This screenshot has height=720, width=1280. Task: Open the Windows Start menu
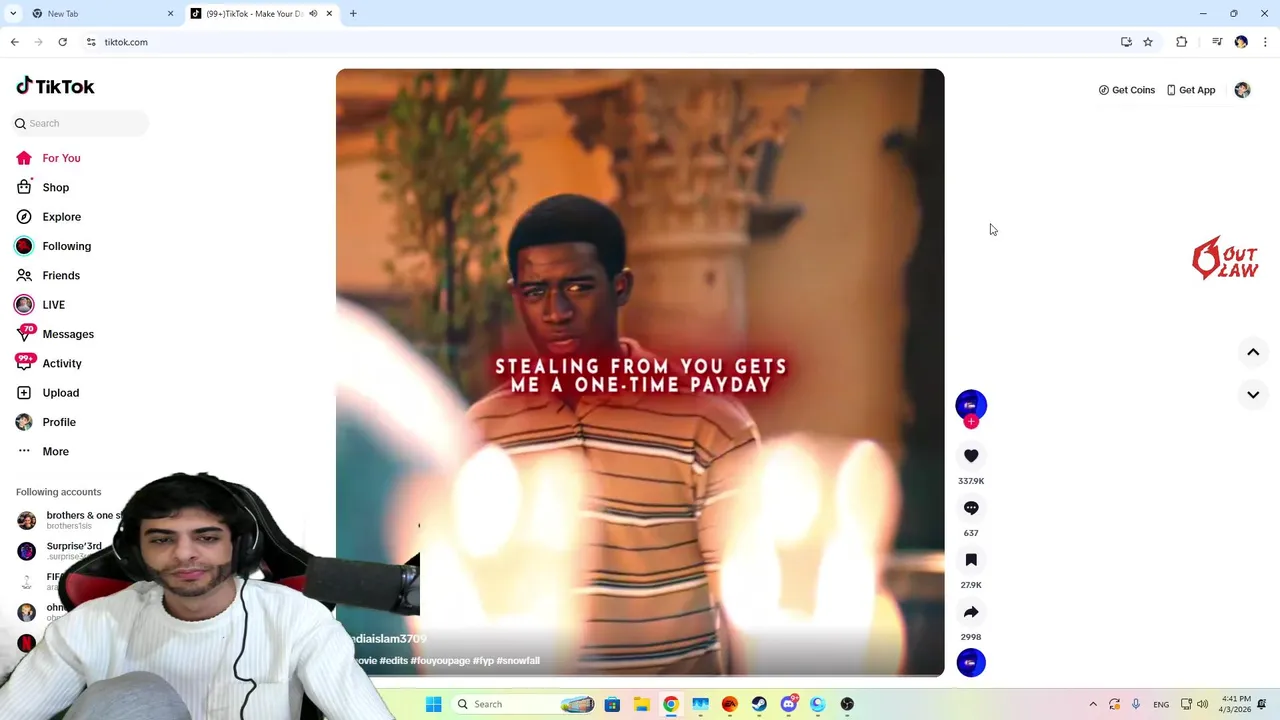click(433, 704)
